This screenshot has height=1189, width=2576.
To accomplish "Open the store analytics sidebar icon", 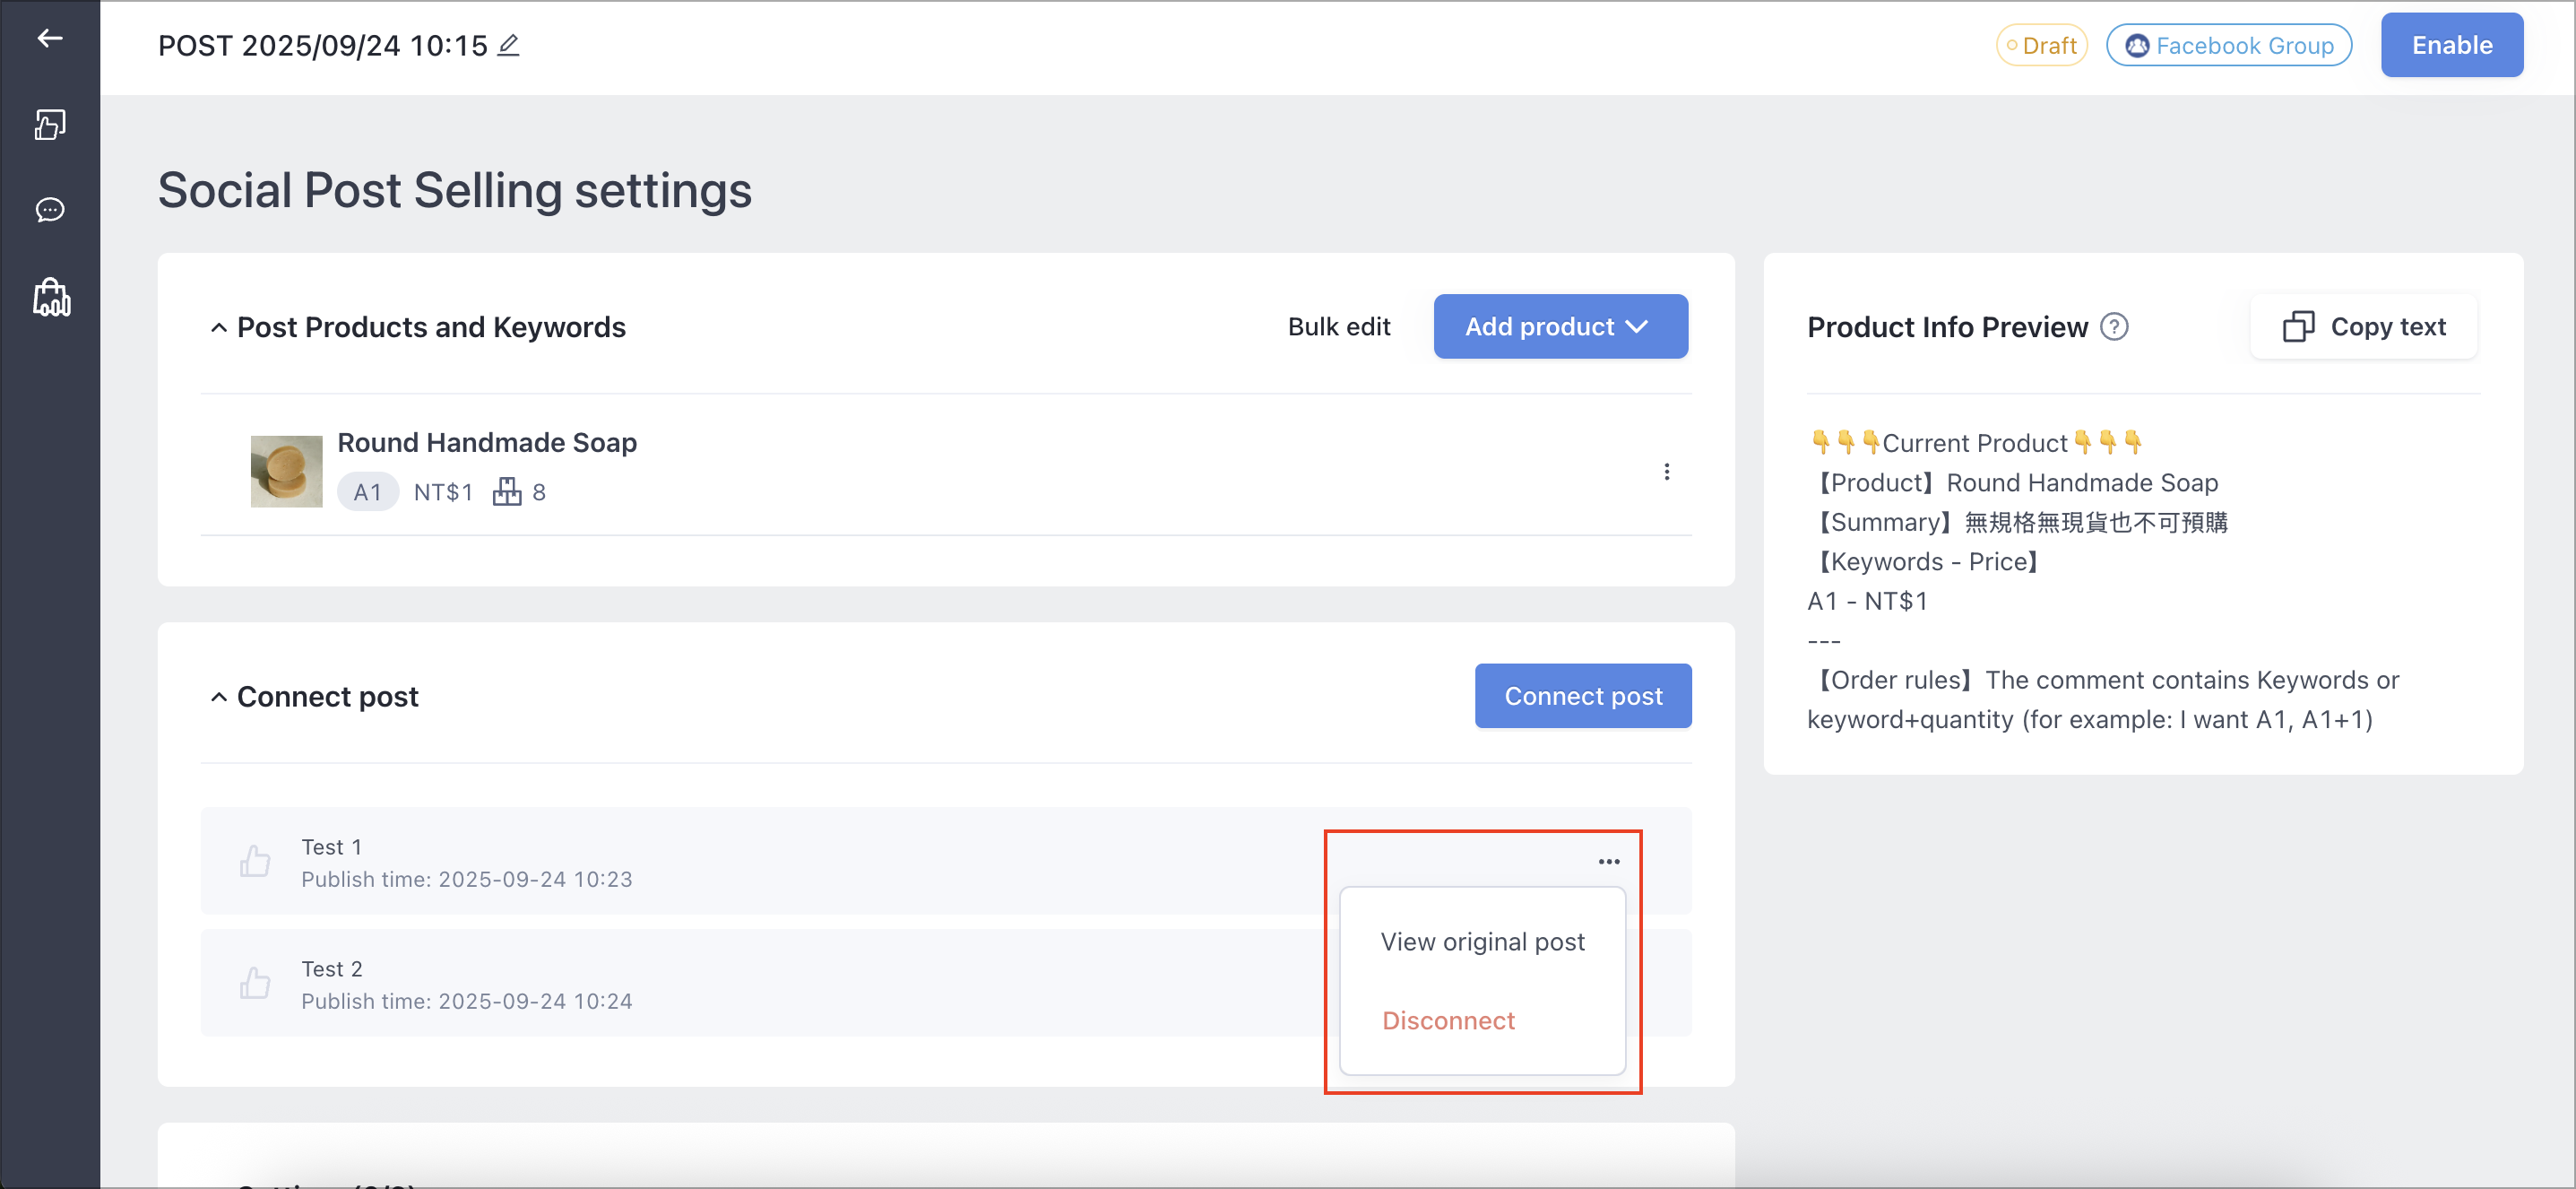I will tap(51, 297).
